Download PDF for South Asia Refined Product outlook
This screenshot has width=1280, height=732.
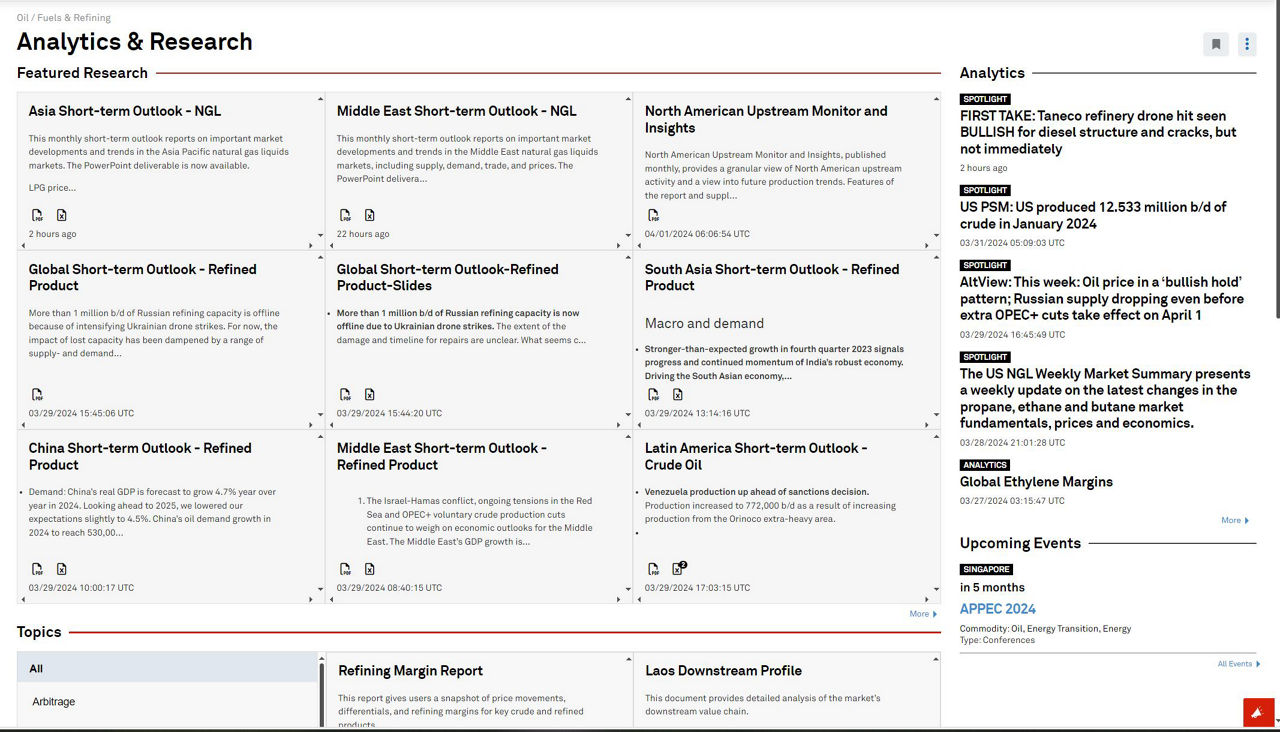pos(653,395)
